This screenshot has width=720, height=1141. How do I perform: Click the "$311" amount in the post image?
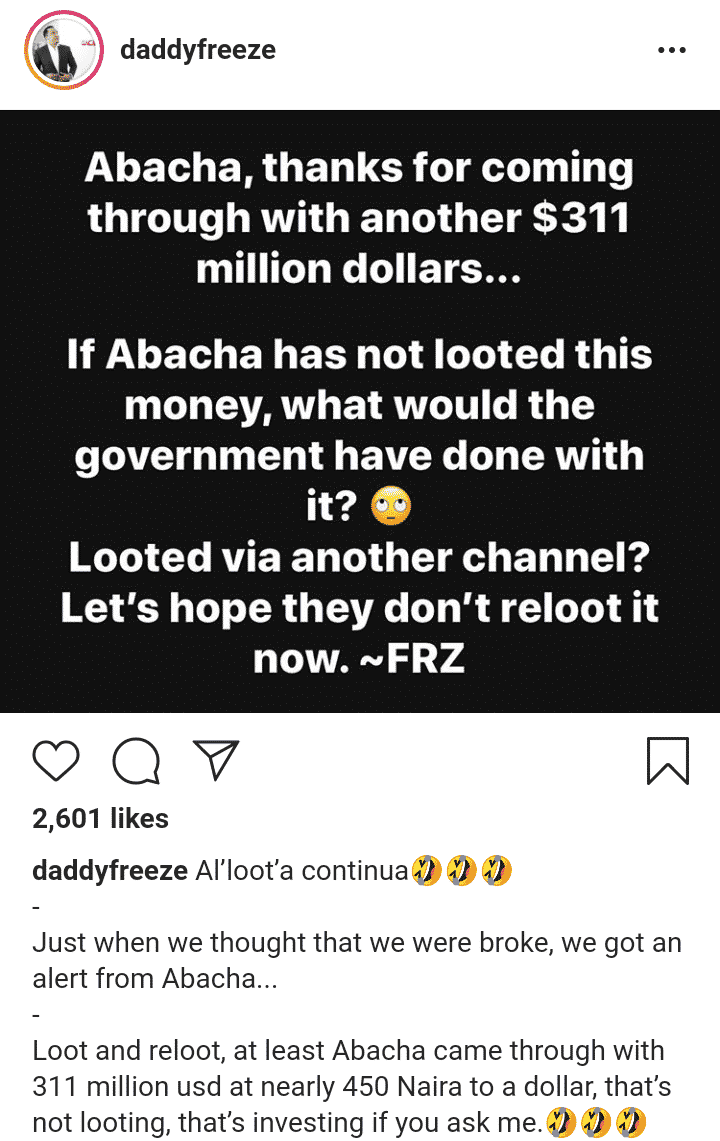click(x=581, y=218)
